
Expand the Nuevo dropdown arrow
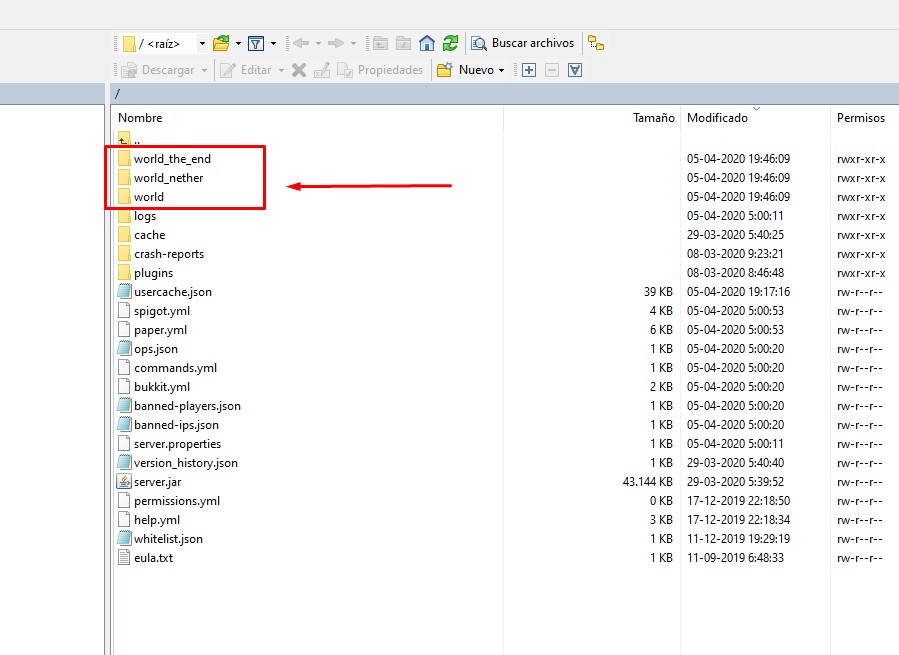(502, 70)
